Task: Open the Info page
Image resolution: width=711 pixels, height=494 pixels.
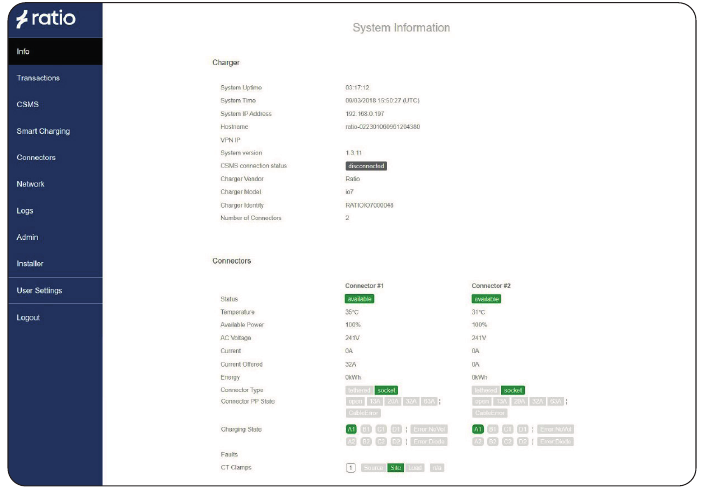Action: pos(55,51)
